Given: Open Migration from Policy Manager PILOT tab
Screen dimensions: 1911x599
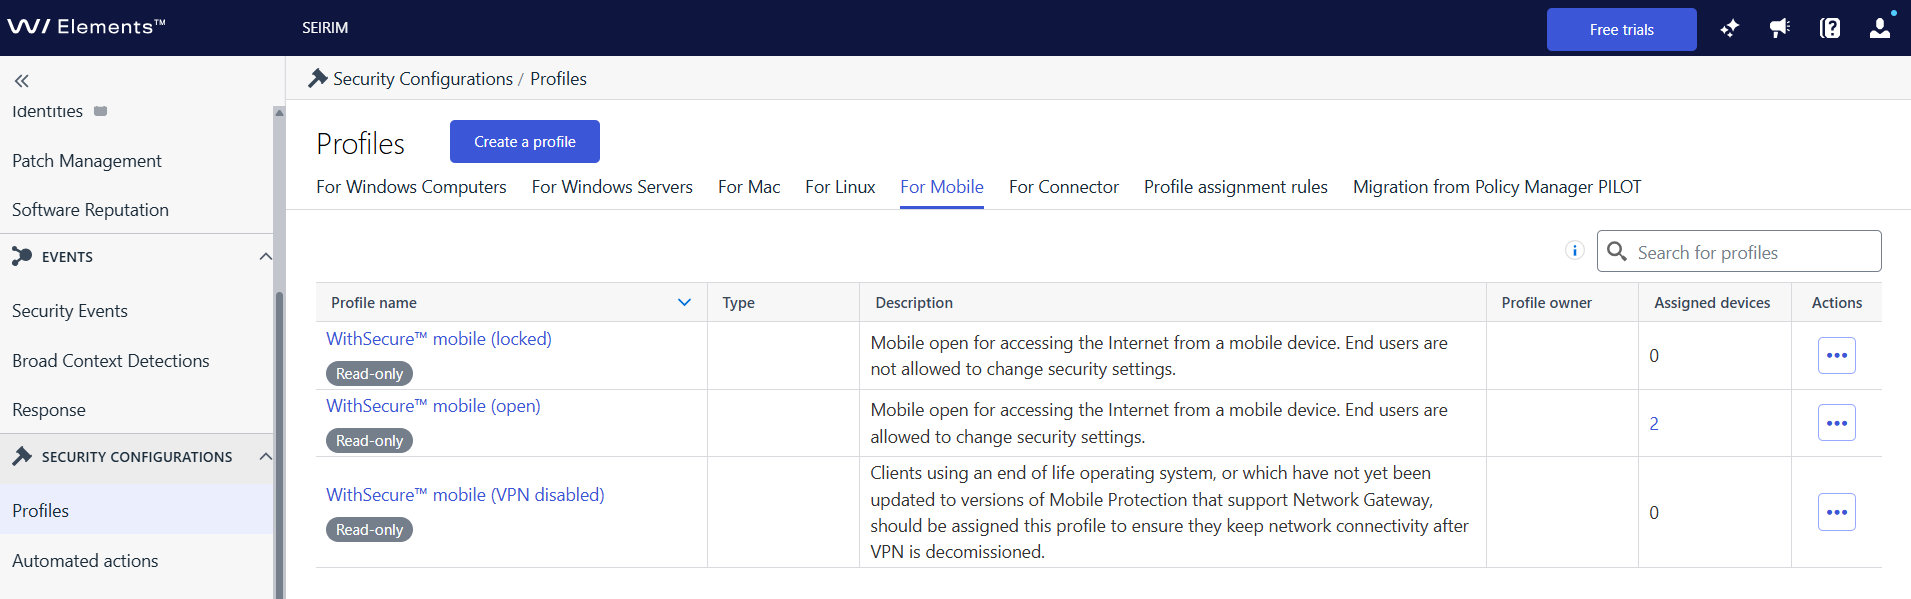Looking at the screenshot, I should click(x=1497, y=187).
